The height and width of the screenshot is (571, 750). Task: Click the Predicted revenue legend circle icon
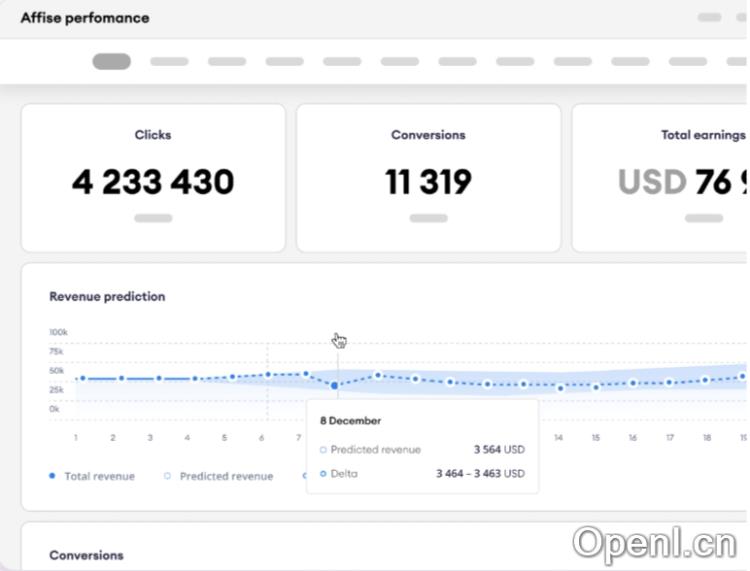[167, 476]
